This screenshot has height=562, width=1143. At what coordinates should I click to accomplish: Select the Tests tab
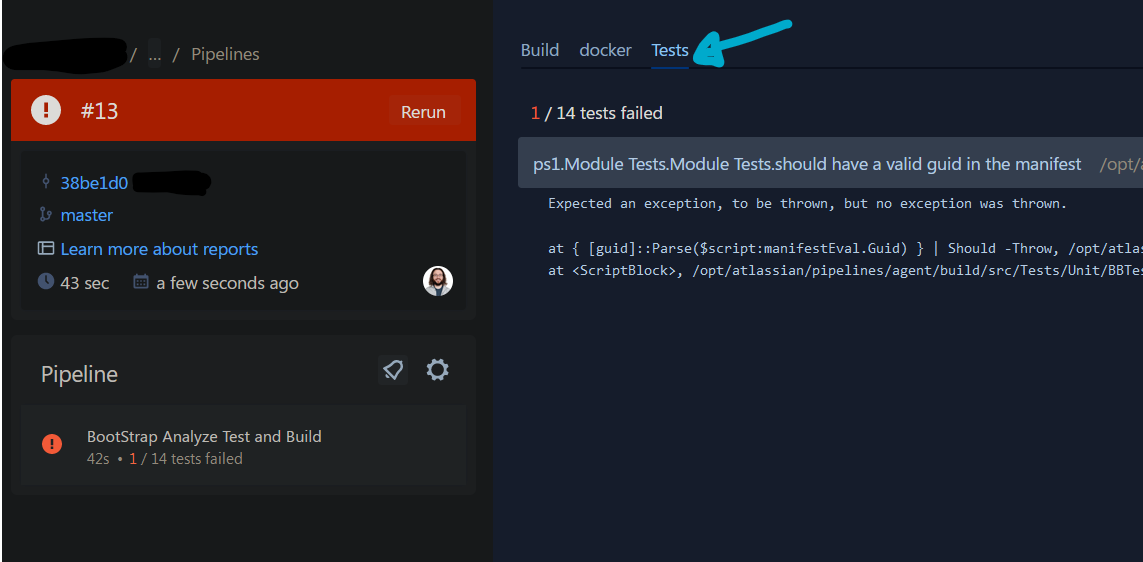(x=670, y=50)
